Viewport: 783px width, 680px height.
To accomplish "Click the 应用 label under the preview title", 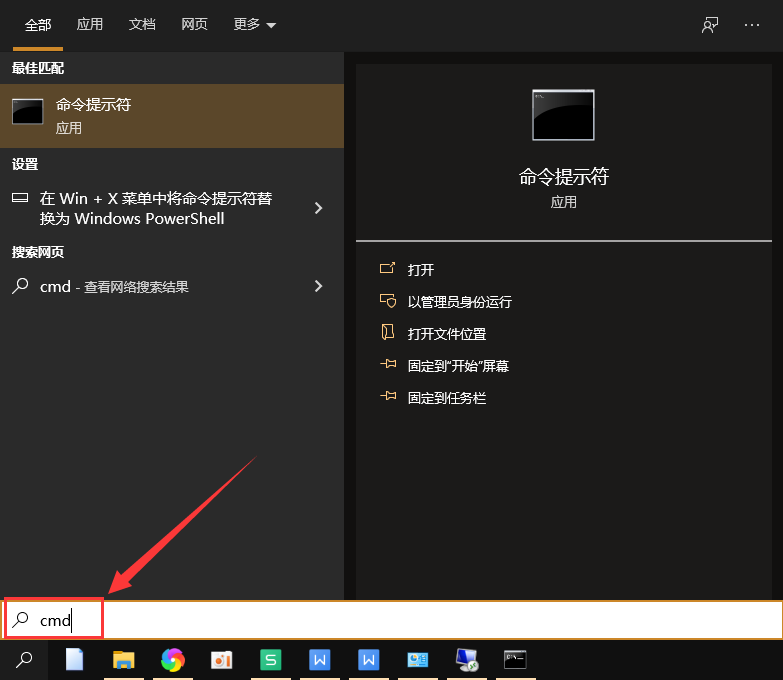I will point(564,202).
